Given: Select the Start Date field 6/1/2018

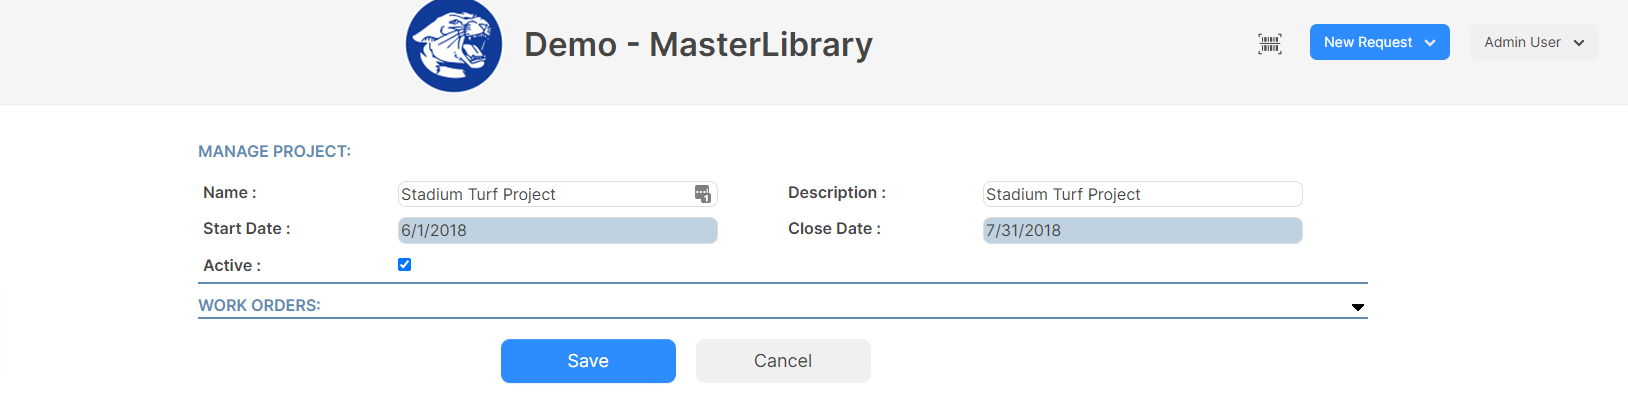Looking at the screenshot, I should tap(558, 230).
